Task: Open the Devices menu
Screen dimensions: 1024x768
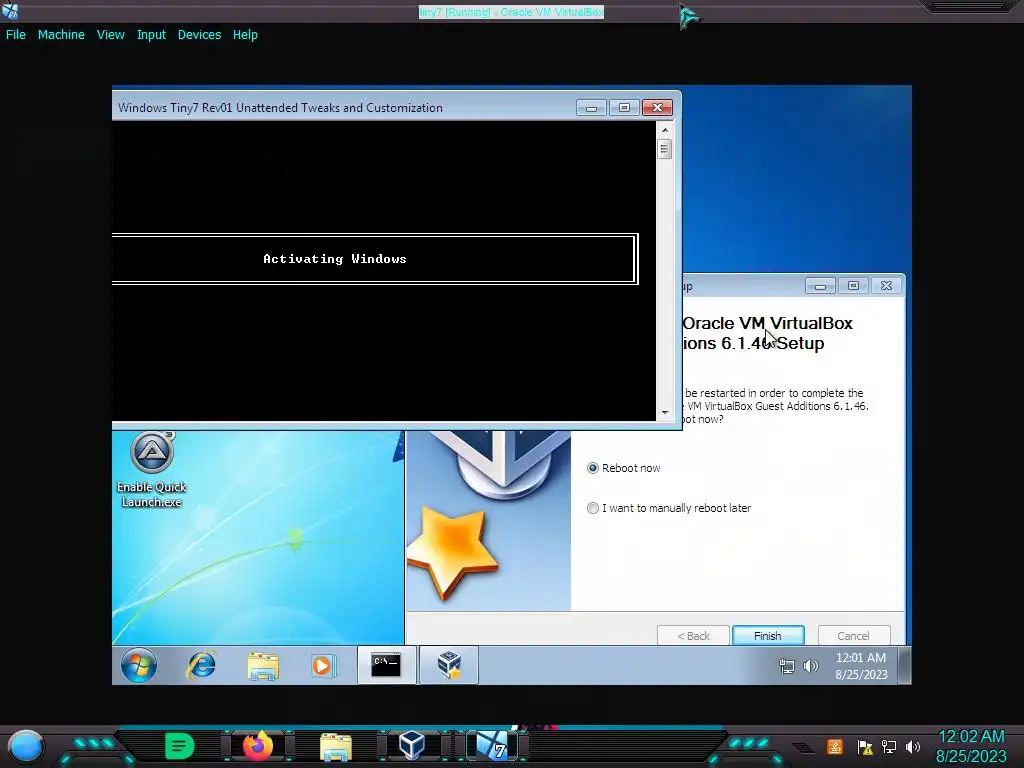Action: 199,35
